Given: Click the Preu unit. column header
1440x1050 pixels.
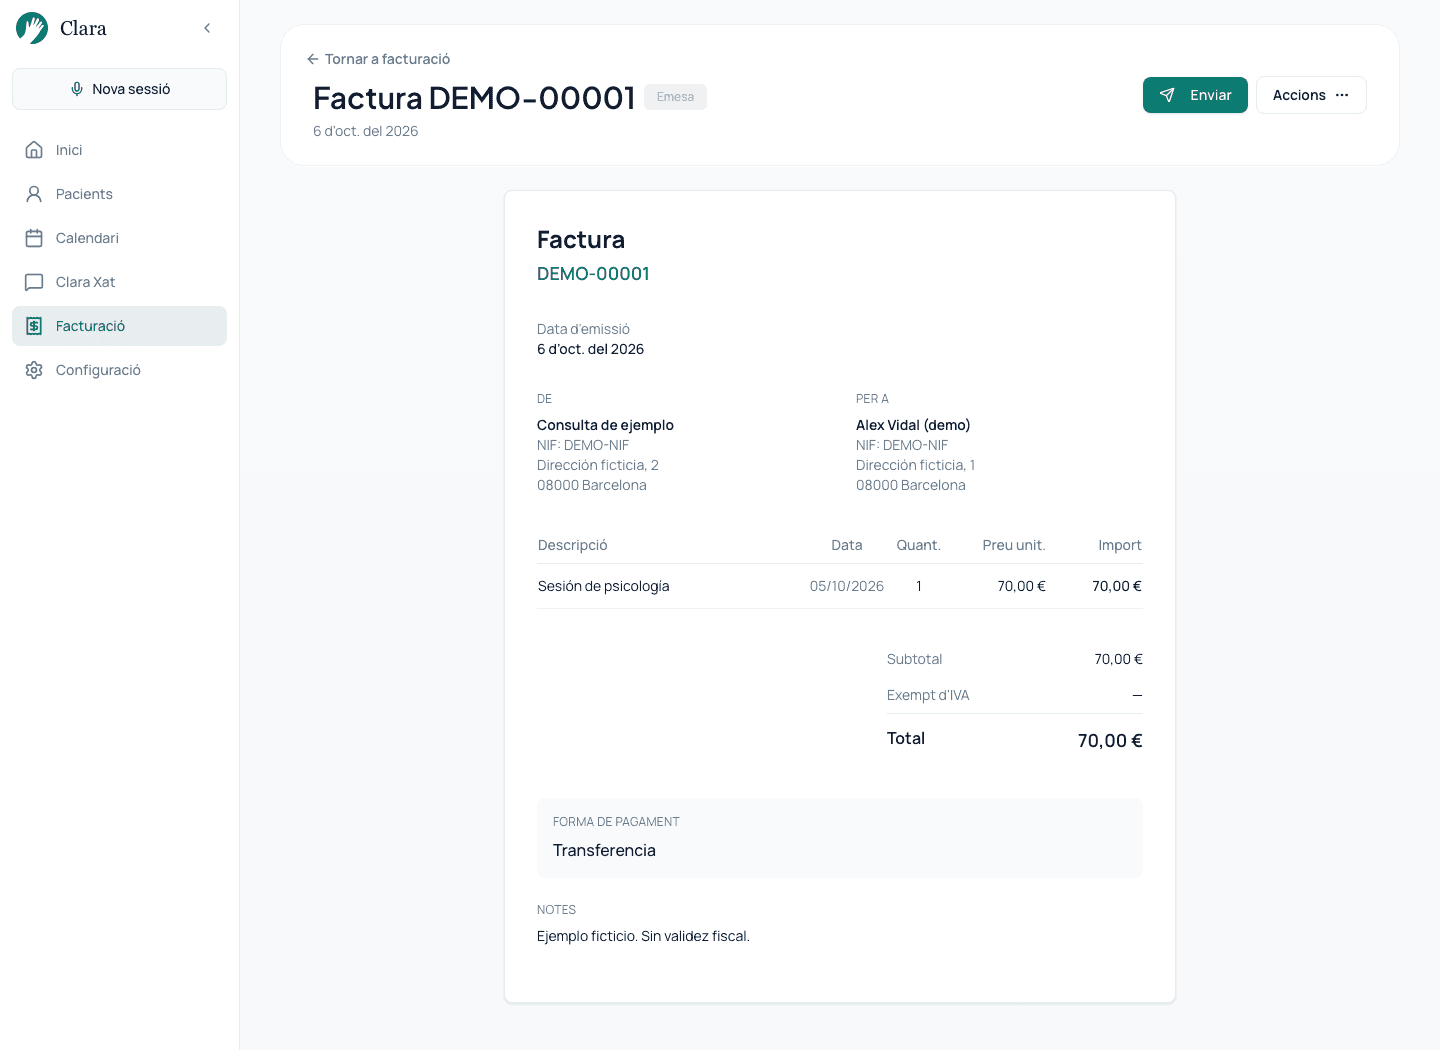Looking at the screenshot, I should 1013,545.
